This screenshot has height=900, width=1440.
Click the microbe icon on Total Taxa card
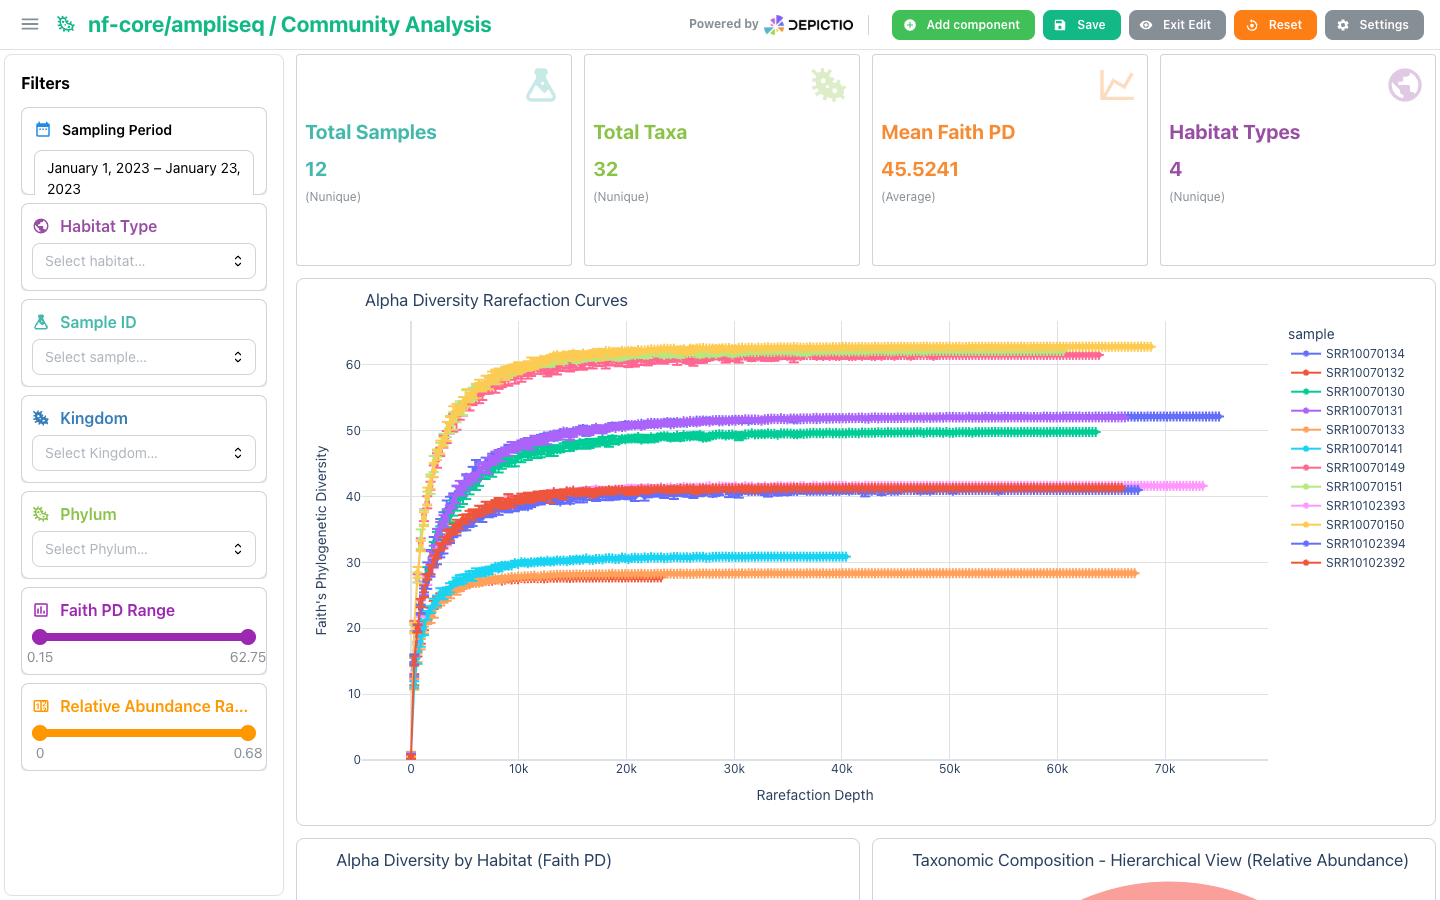829,85
